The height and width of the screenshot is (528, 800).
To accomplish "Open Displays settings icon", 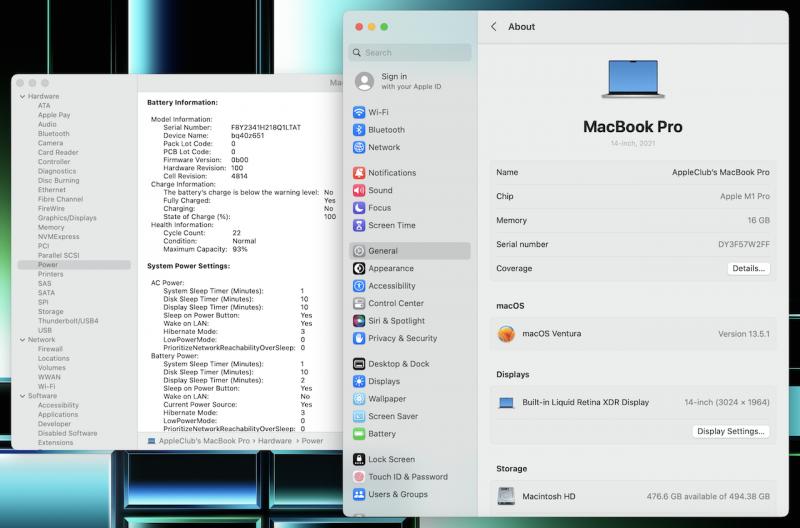I will [x=359, y=382].
